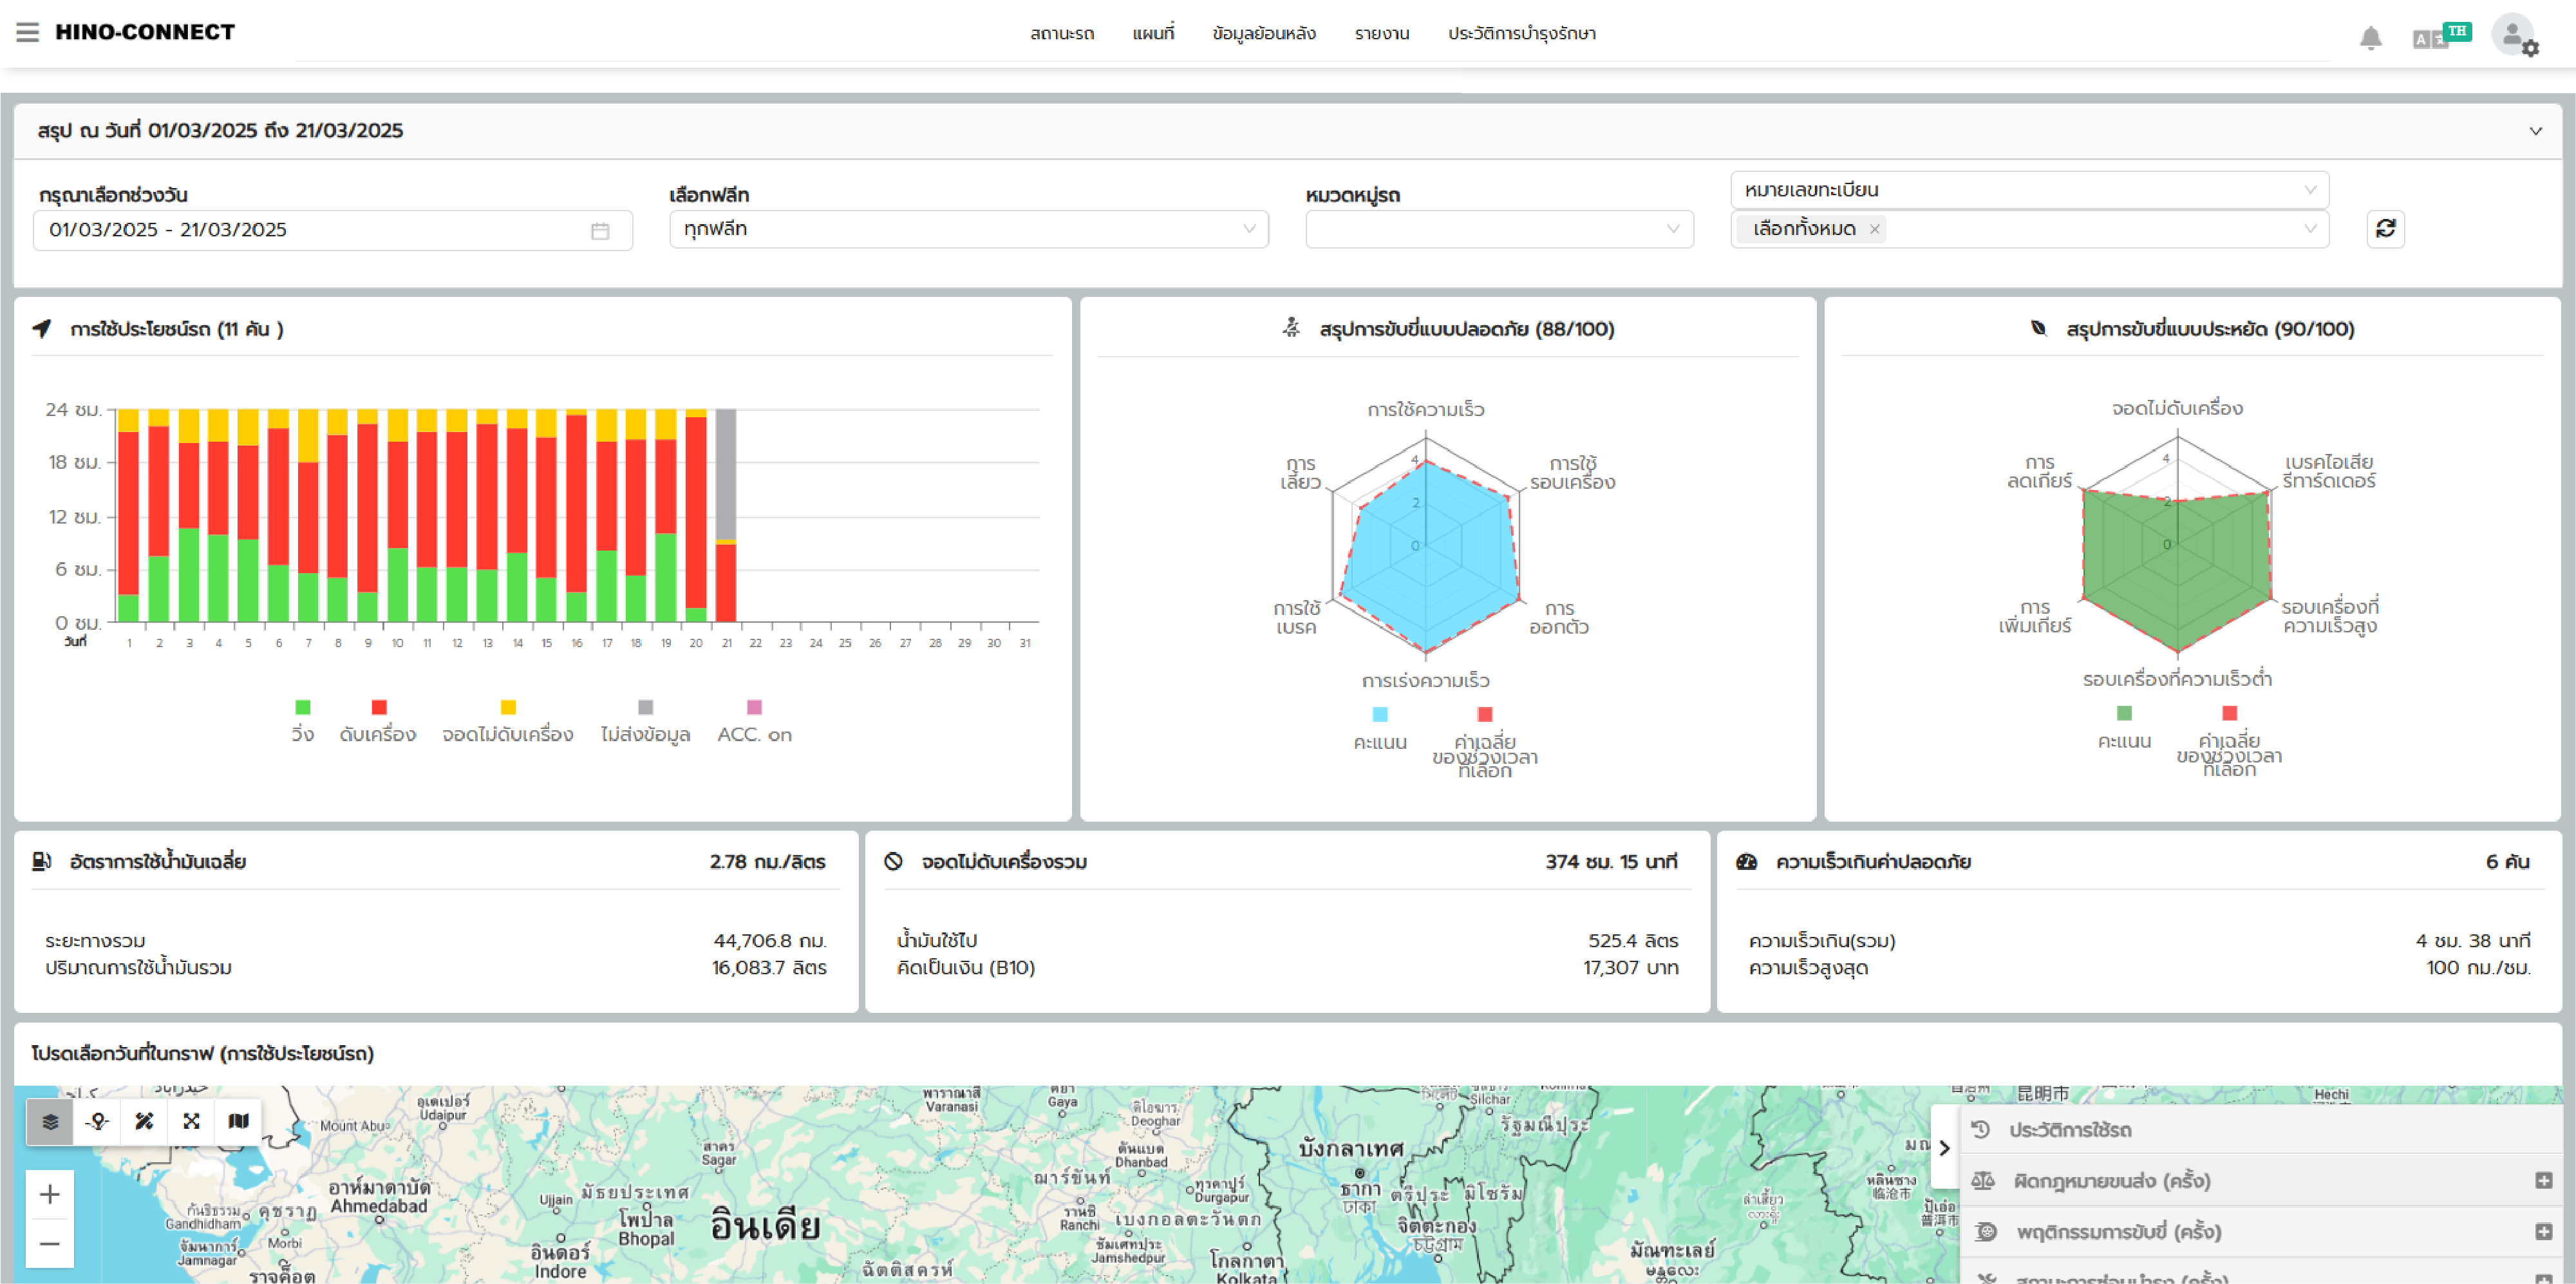Open the สถานะรถ menu
Image resolution: width=2576 pixels, height=1284 pixels.
pyautogui.click(x=1062, y=34)
